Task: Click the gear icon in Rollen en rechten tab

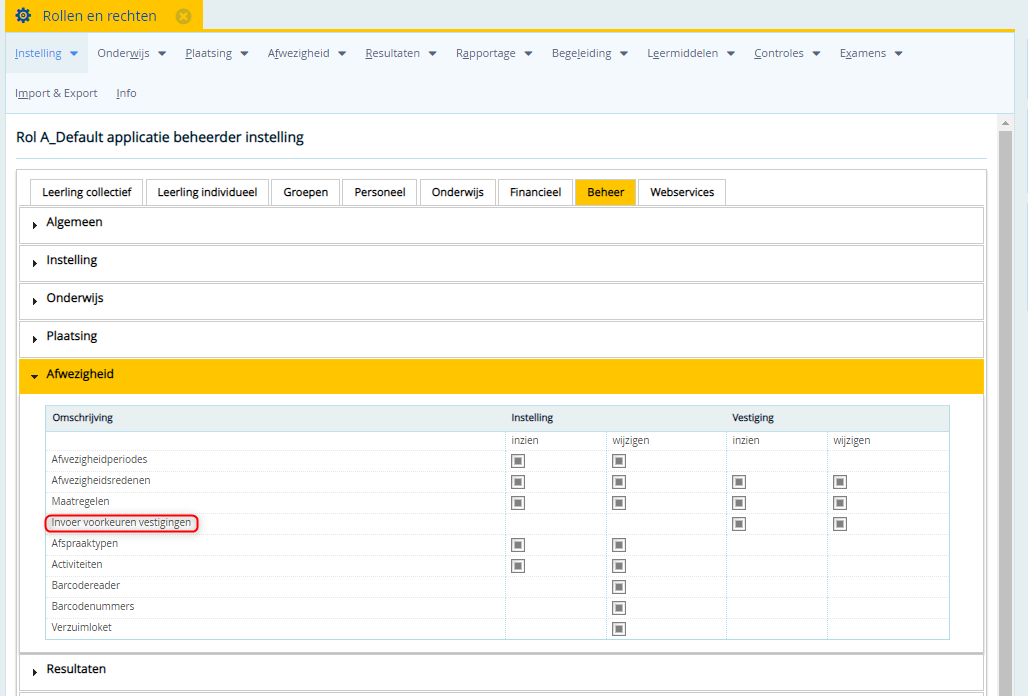Action: tap(23, 16)
